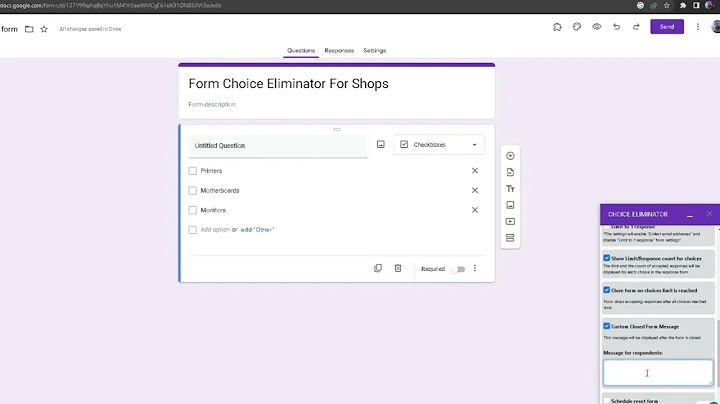Click the add "Other" link
The width and height of the screenshot is (720, 404).
pyautogui.click(x=257, y=230)
